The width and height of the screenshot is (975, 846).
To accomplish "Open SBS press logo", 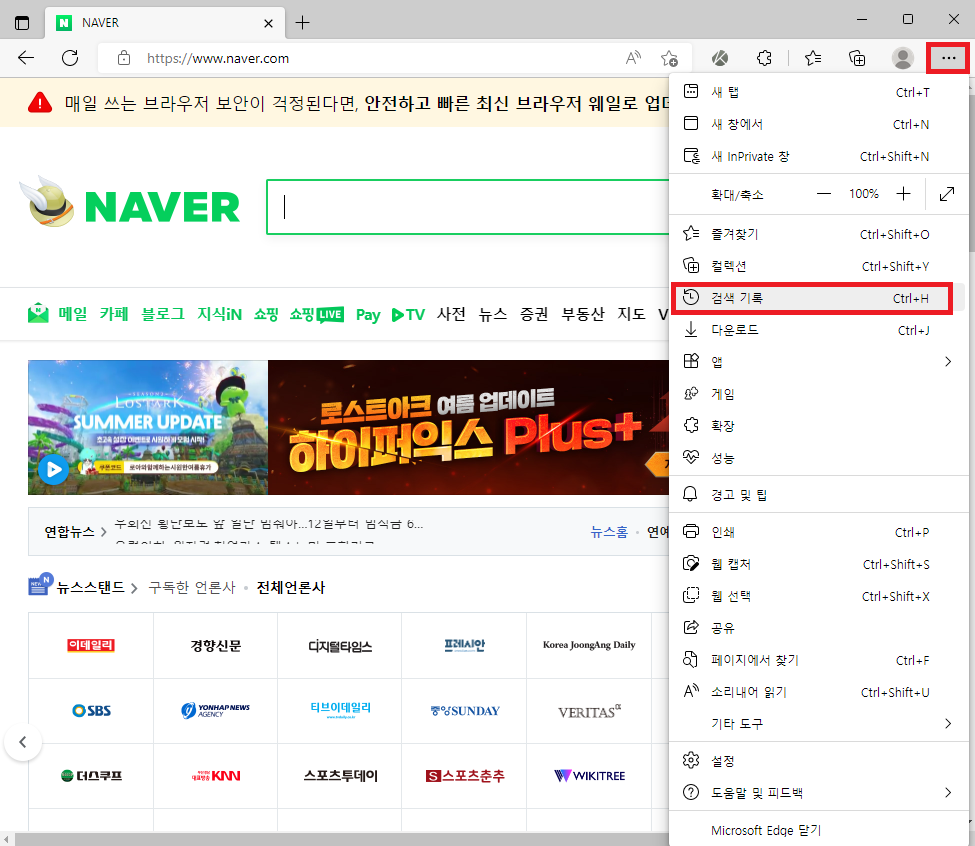I will coord(91,710).
